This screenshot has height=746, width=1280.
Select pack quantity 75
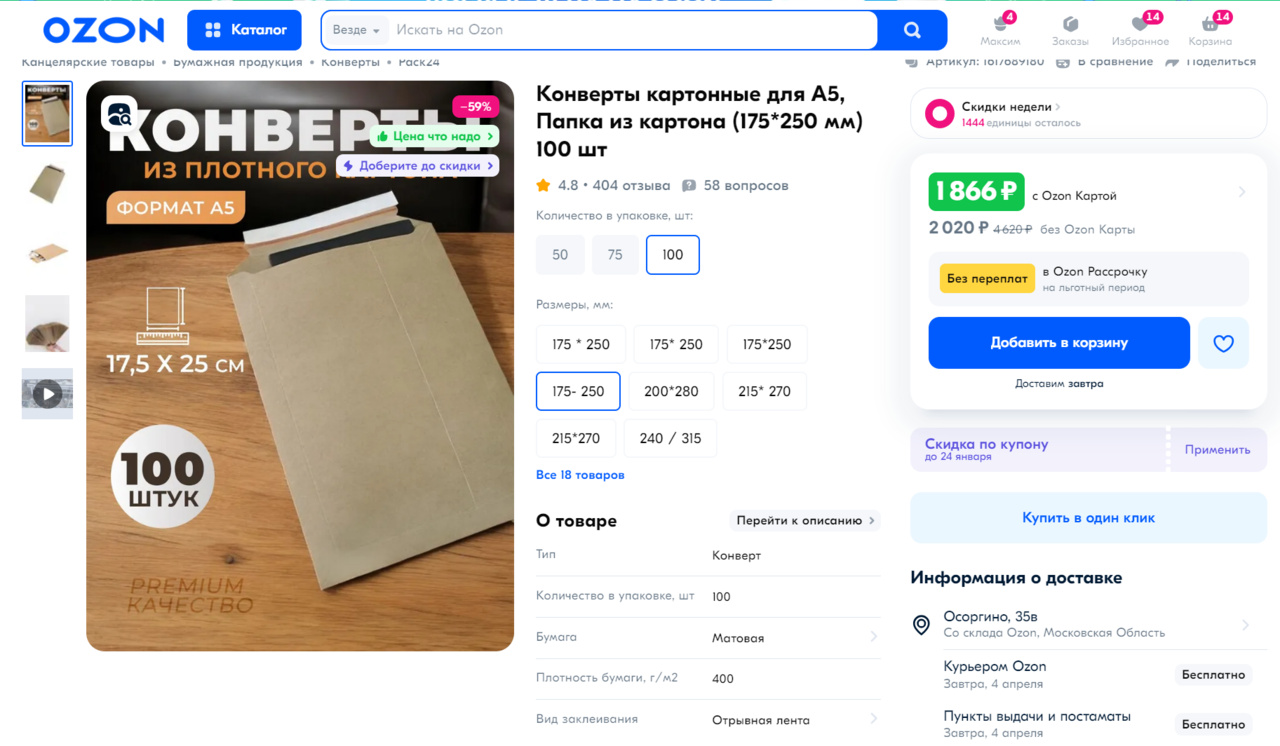615,255
